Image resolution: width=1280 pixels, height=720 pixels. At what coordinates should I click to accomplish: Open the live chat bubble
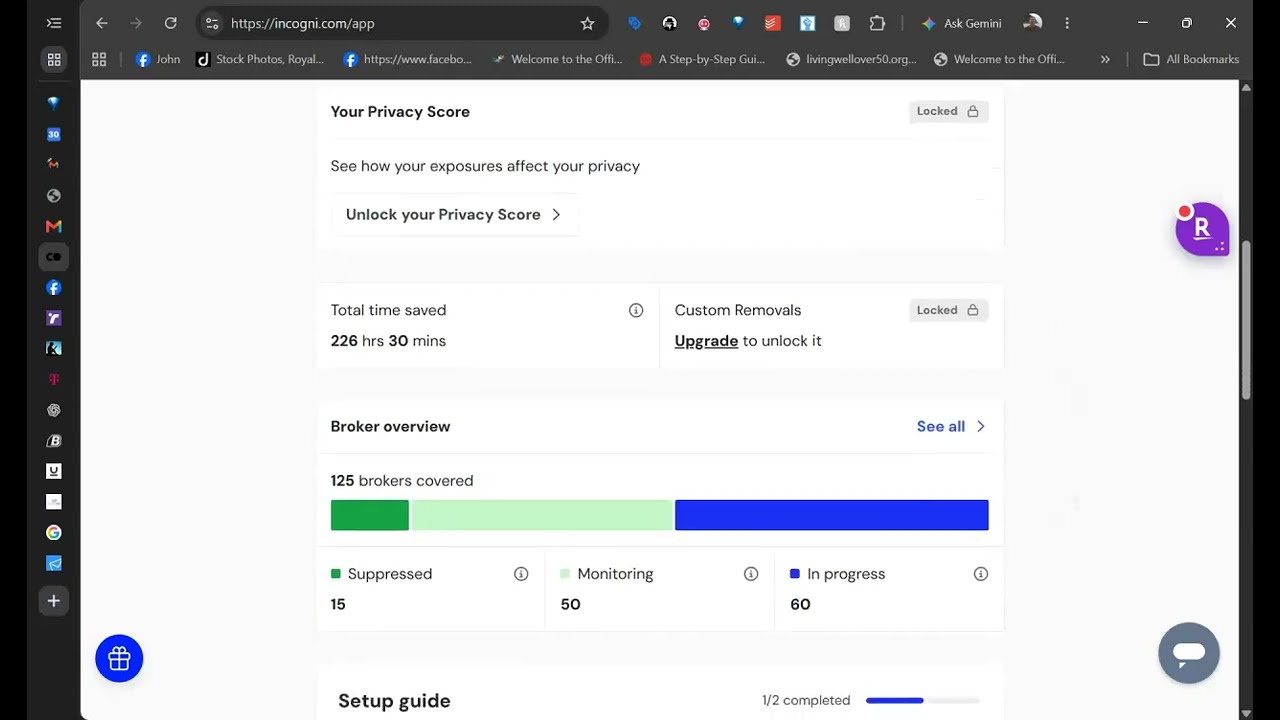coord(1189,653)
